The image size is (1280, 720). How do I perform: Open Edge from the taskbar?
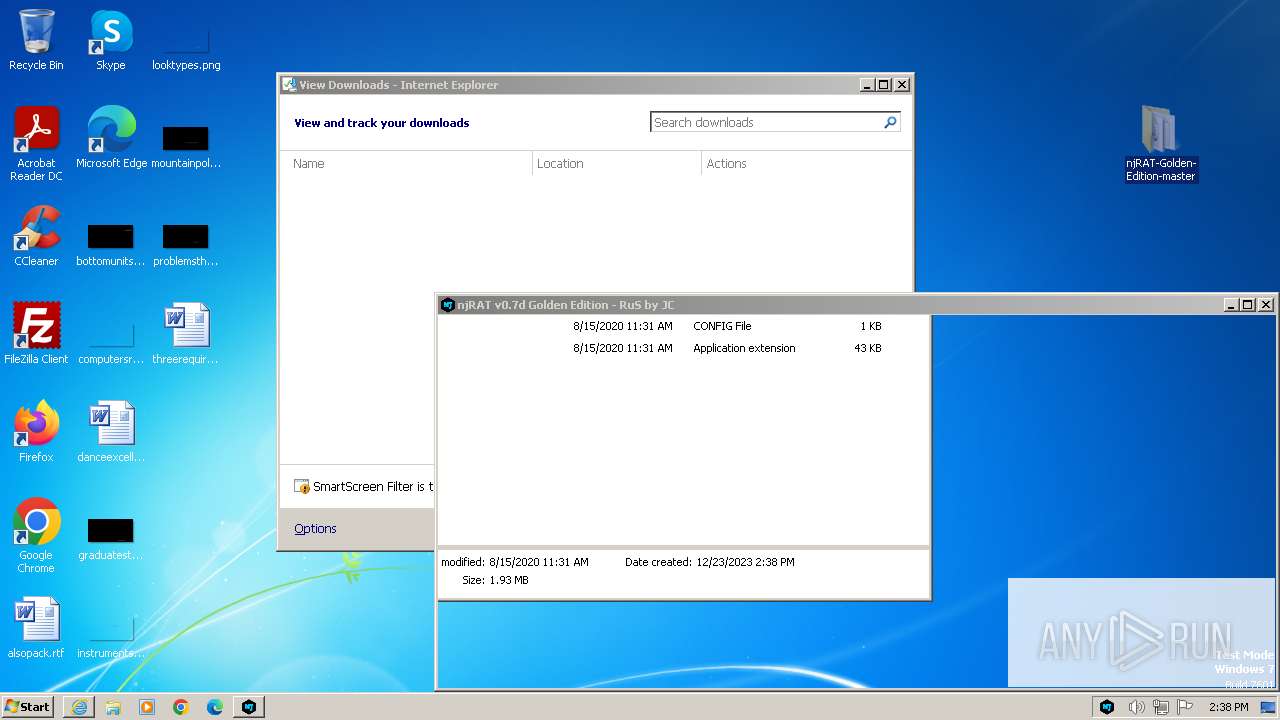(215, 707)
